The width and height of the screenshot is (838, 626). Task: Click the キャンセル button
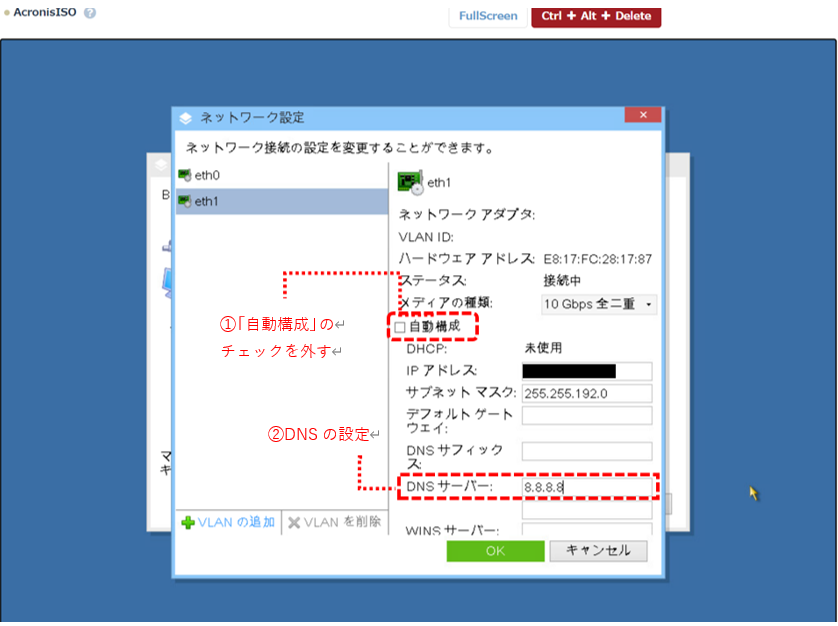tap(598, 551)
